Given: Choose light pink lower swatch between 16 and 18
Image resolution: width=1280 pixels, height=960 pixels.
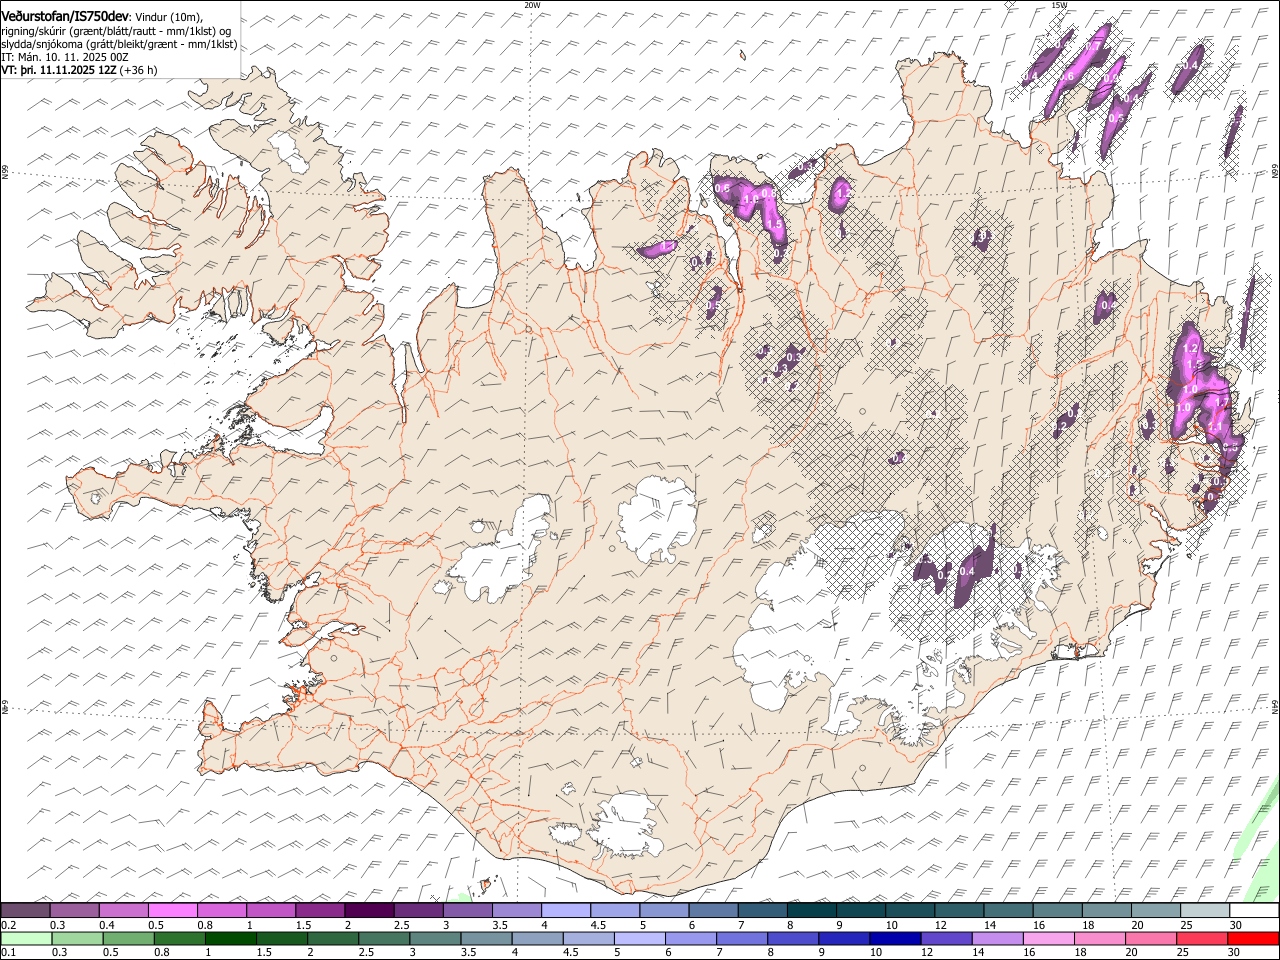Looking at the screenshot, I should (x=1048, y=938).
